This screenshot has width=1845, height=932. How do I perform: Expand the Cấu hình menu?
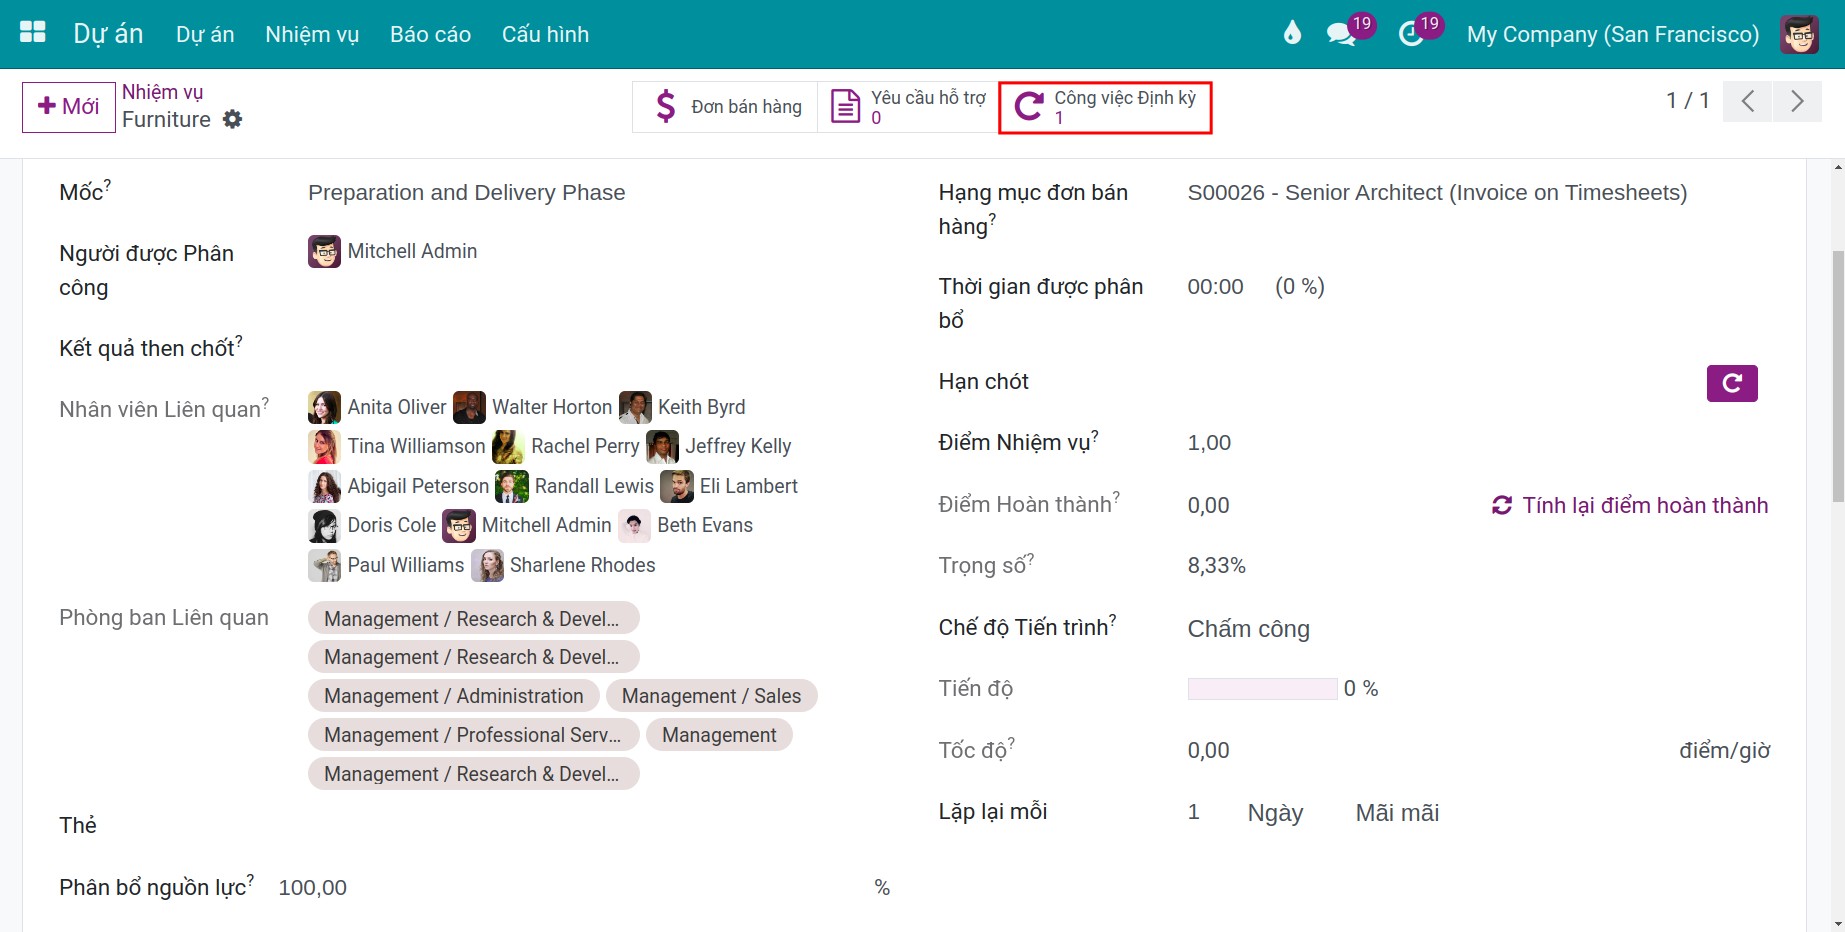click(x=545, y=34)
